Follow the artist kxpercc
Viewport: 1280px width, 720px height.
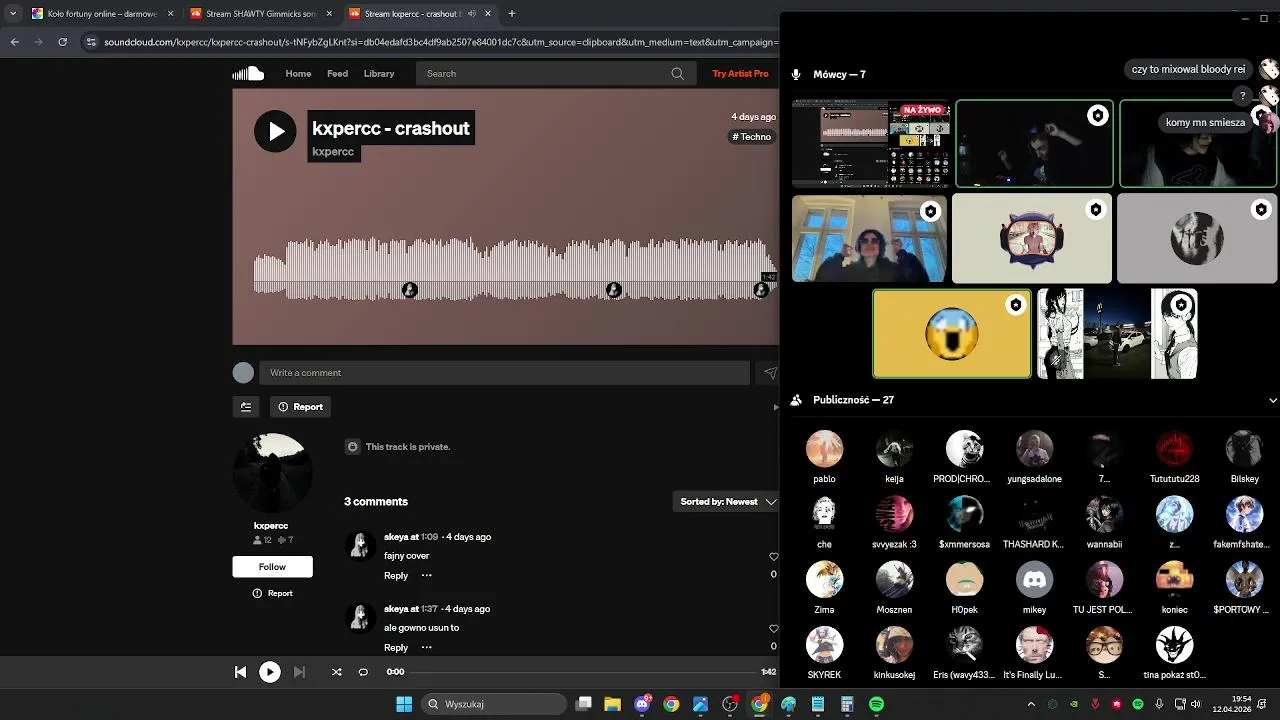tap(272, 567)
